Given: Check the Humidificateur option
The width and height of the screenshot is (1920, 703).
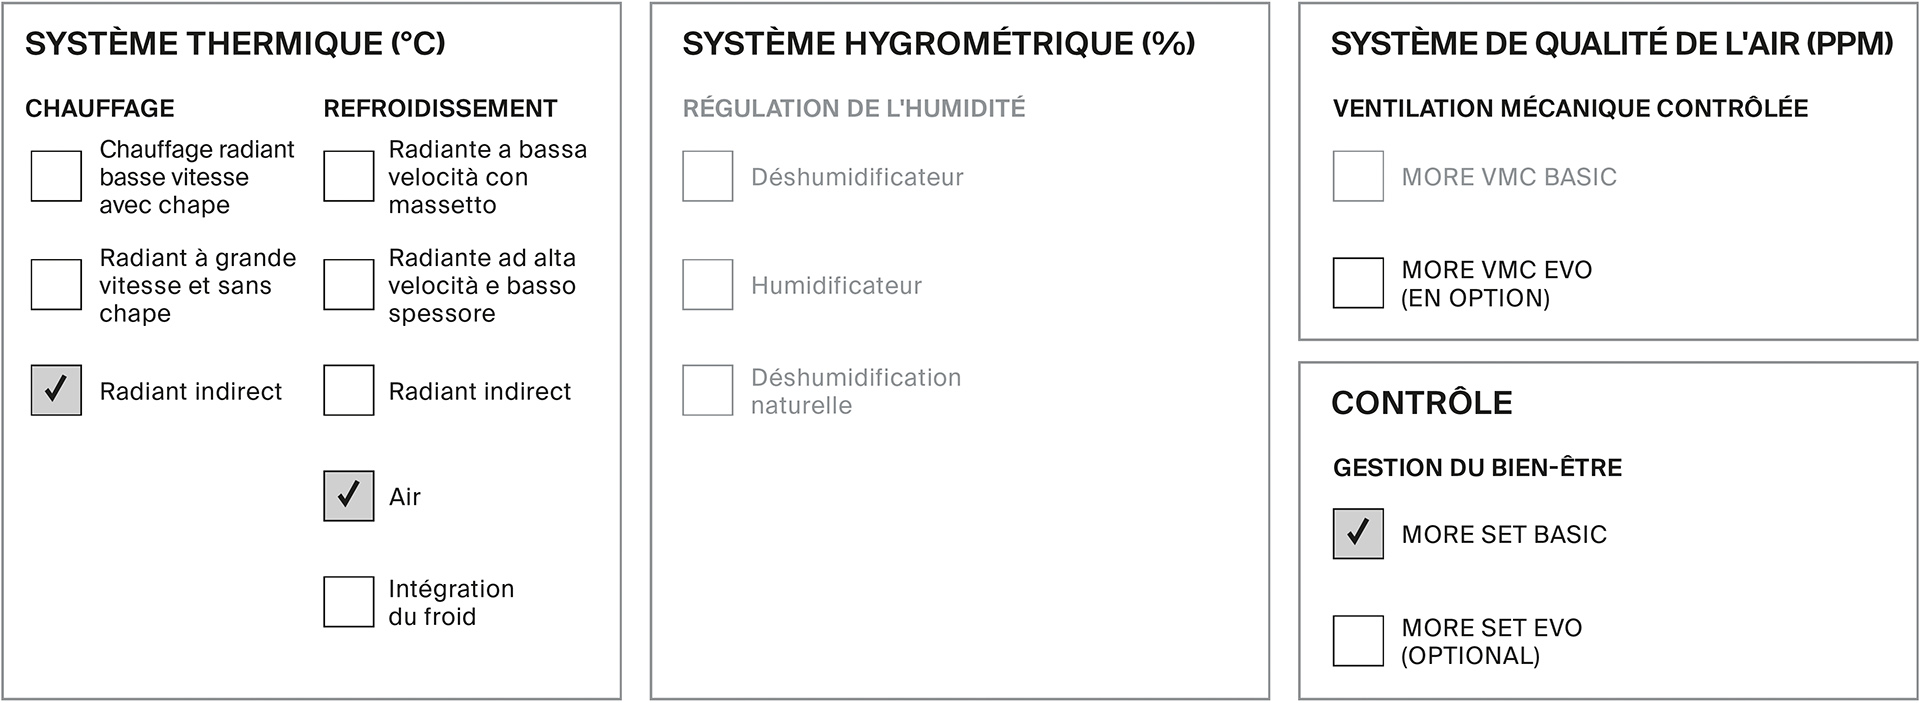Looking at the screenshot, I should (707, 285).
